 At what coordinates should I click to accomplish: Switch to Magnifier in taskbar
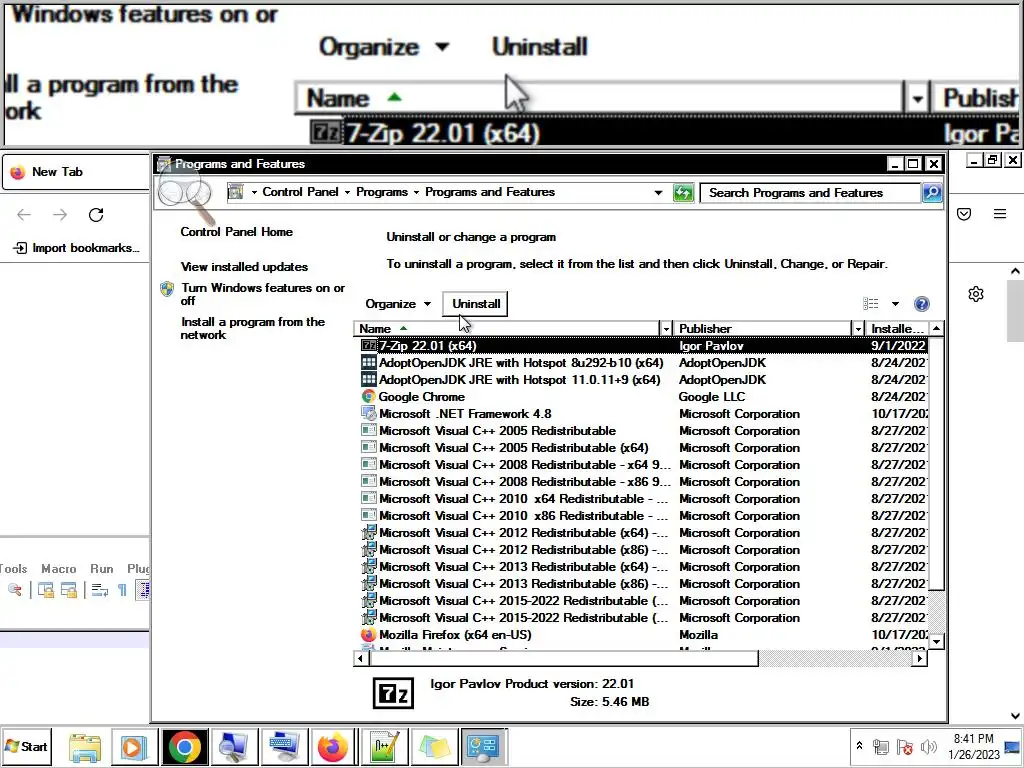pyautogui.click(x=233, y=747)
